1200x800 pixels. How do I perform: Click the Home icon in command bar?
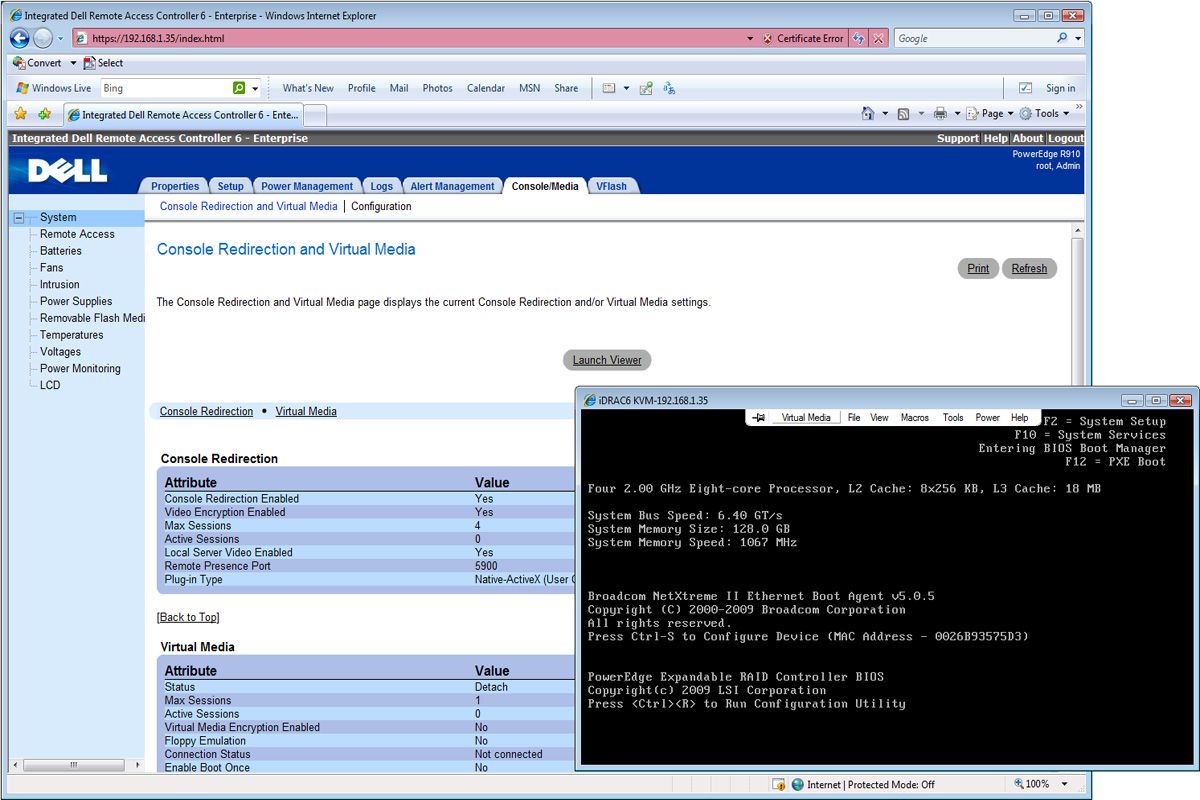(868, 114)
